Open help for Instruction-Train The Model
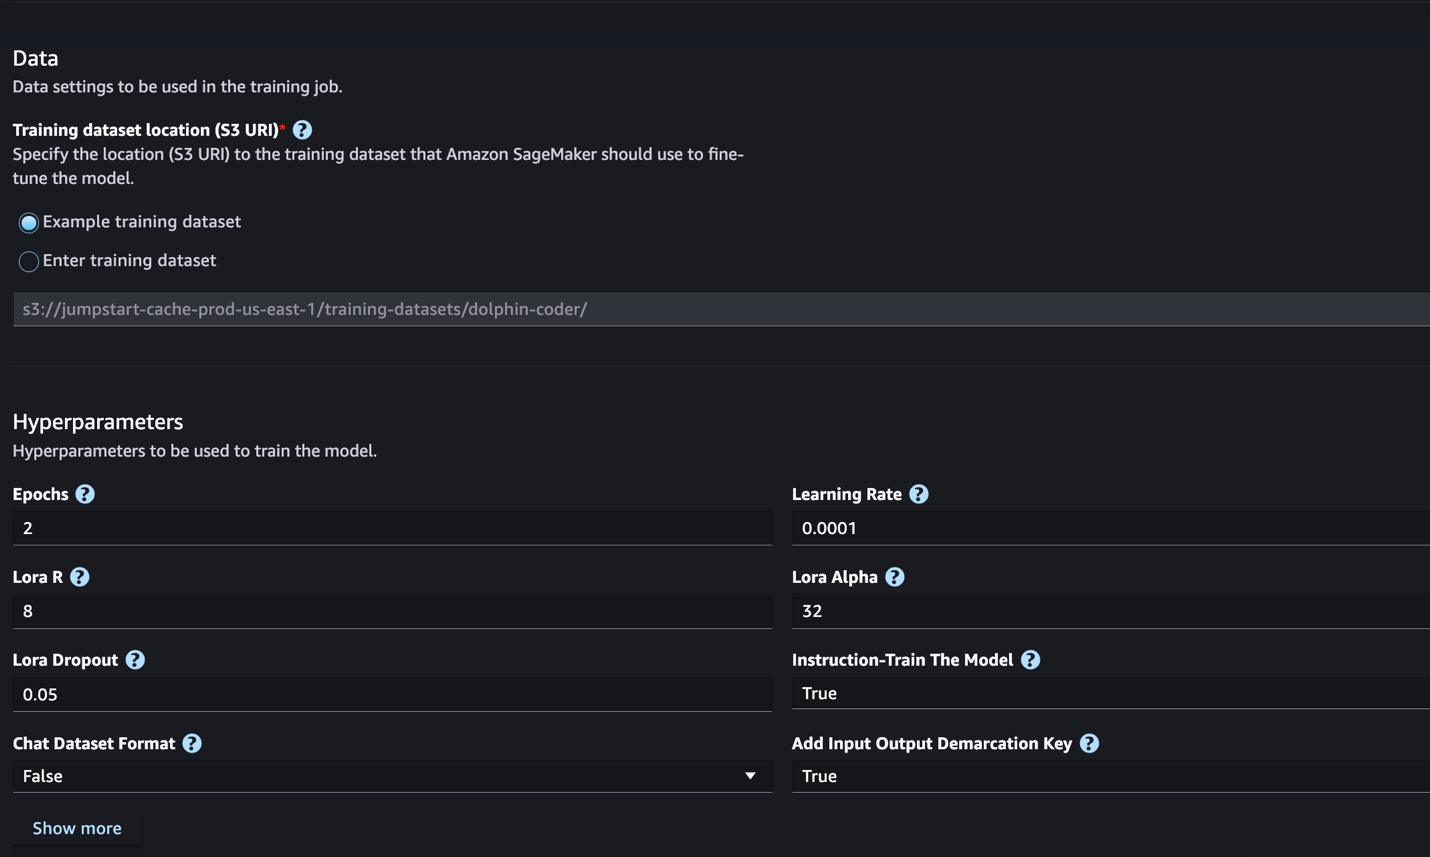The height and width of the screenshot is (857, 1430). point(1030,660)
